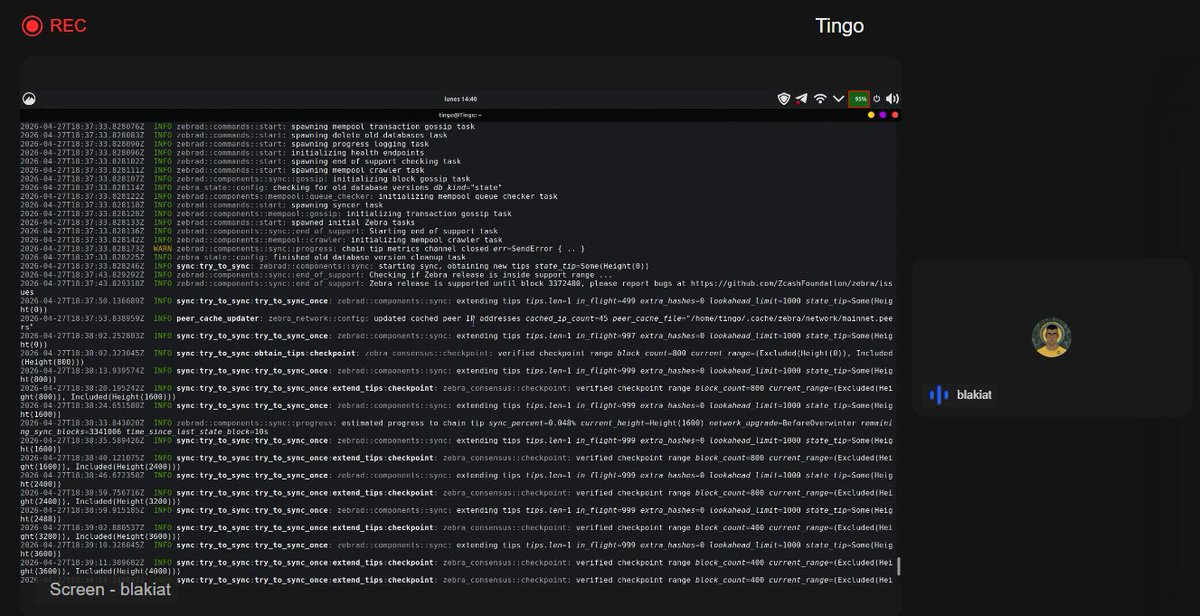This screenshot has height=616, width=1200.
Task: Click the audio level icon beside blakiat
Action: point(939,395)
